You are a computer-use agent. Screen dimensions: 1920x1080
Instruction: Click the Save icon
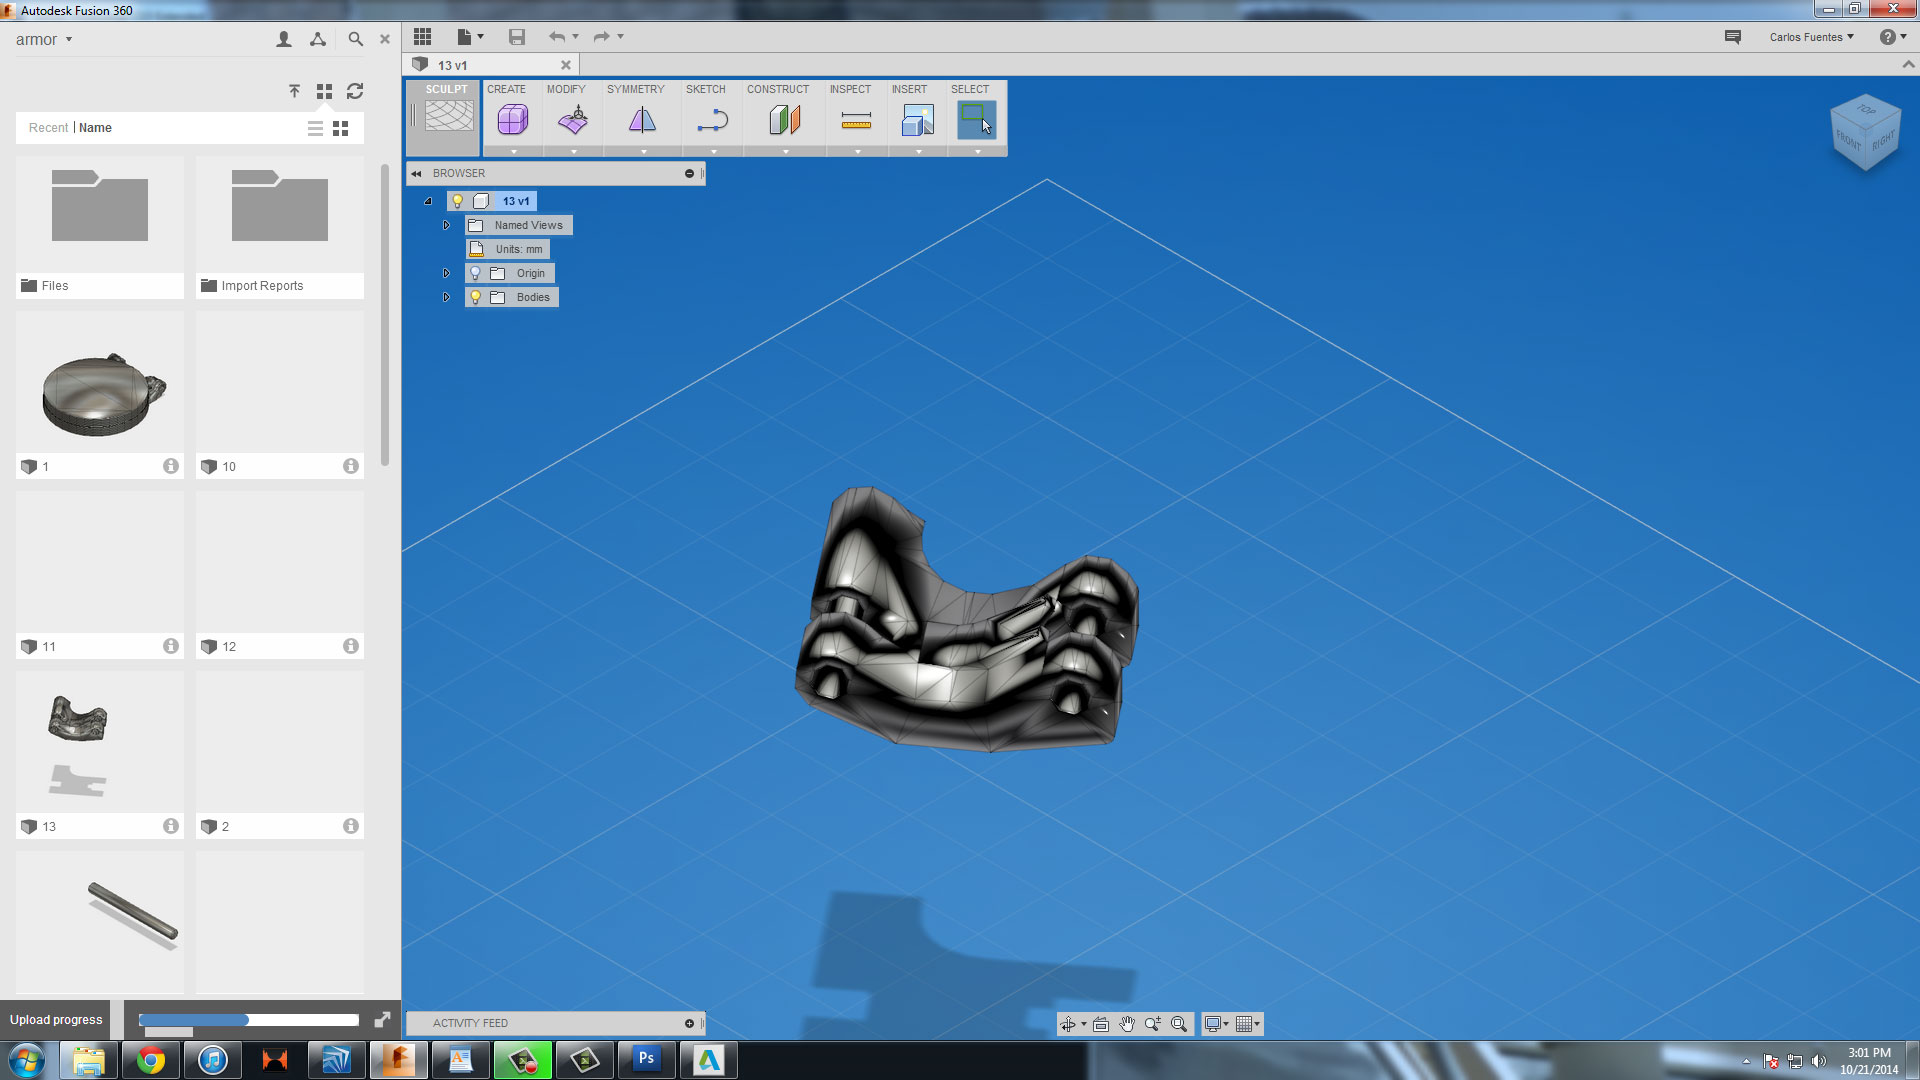(517, 37)
